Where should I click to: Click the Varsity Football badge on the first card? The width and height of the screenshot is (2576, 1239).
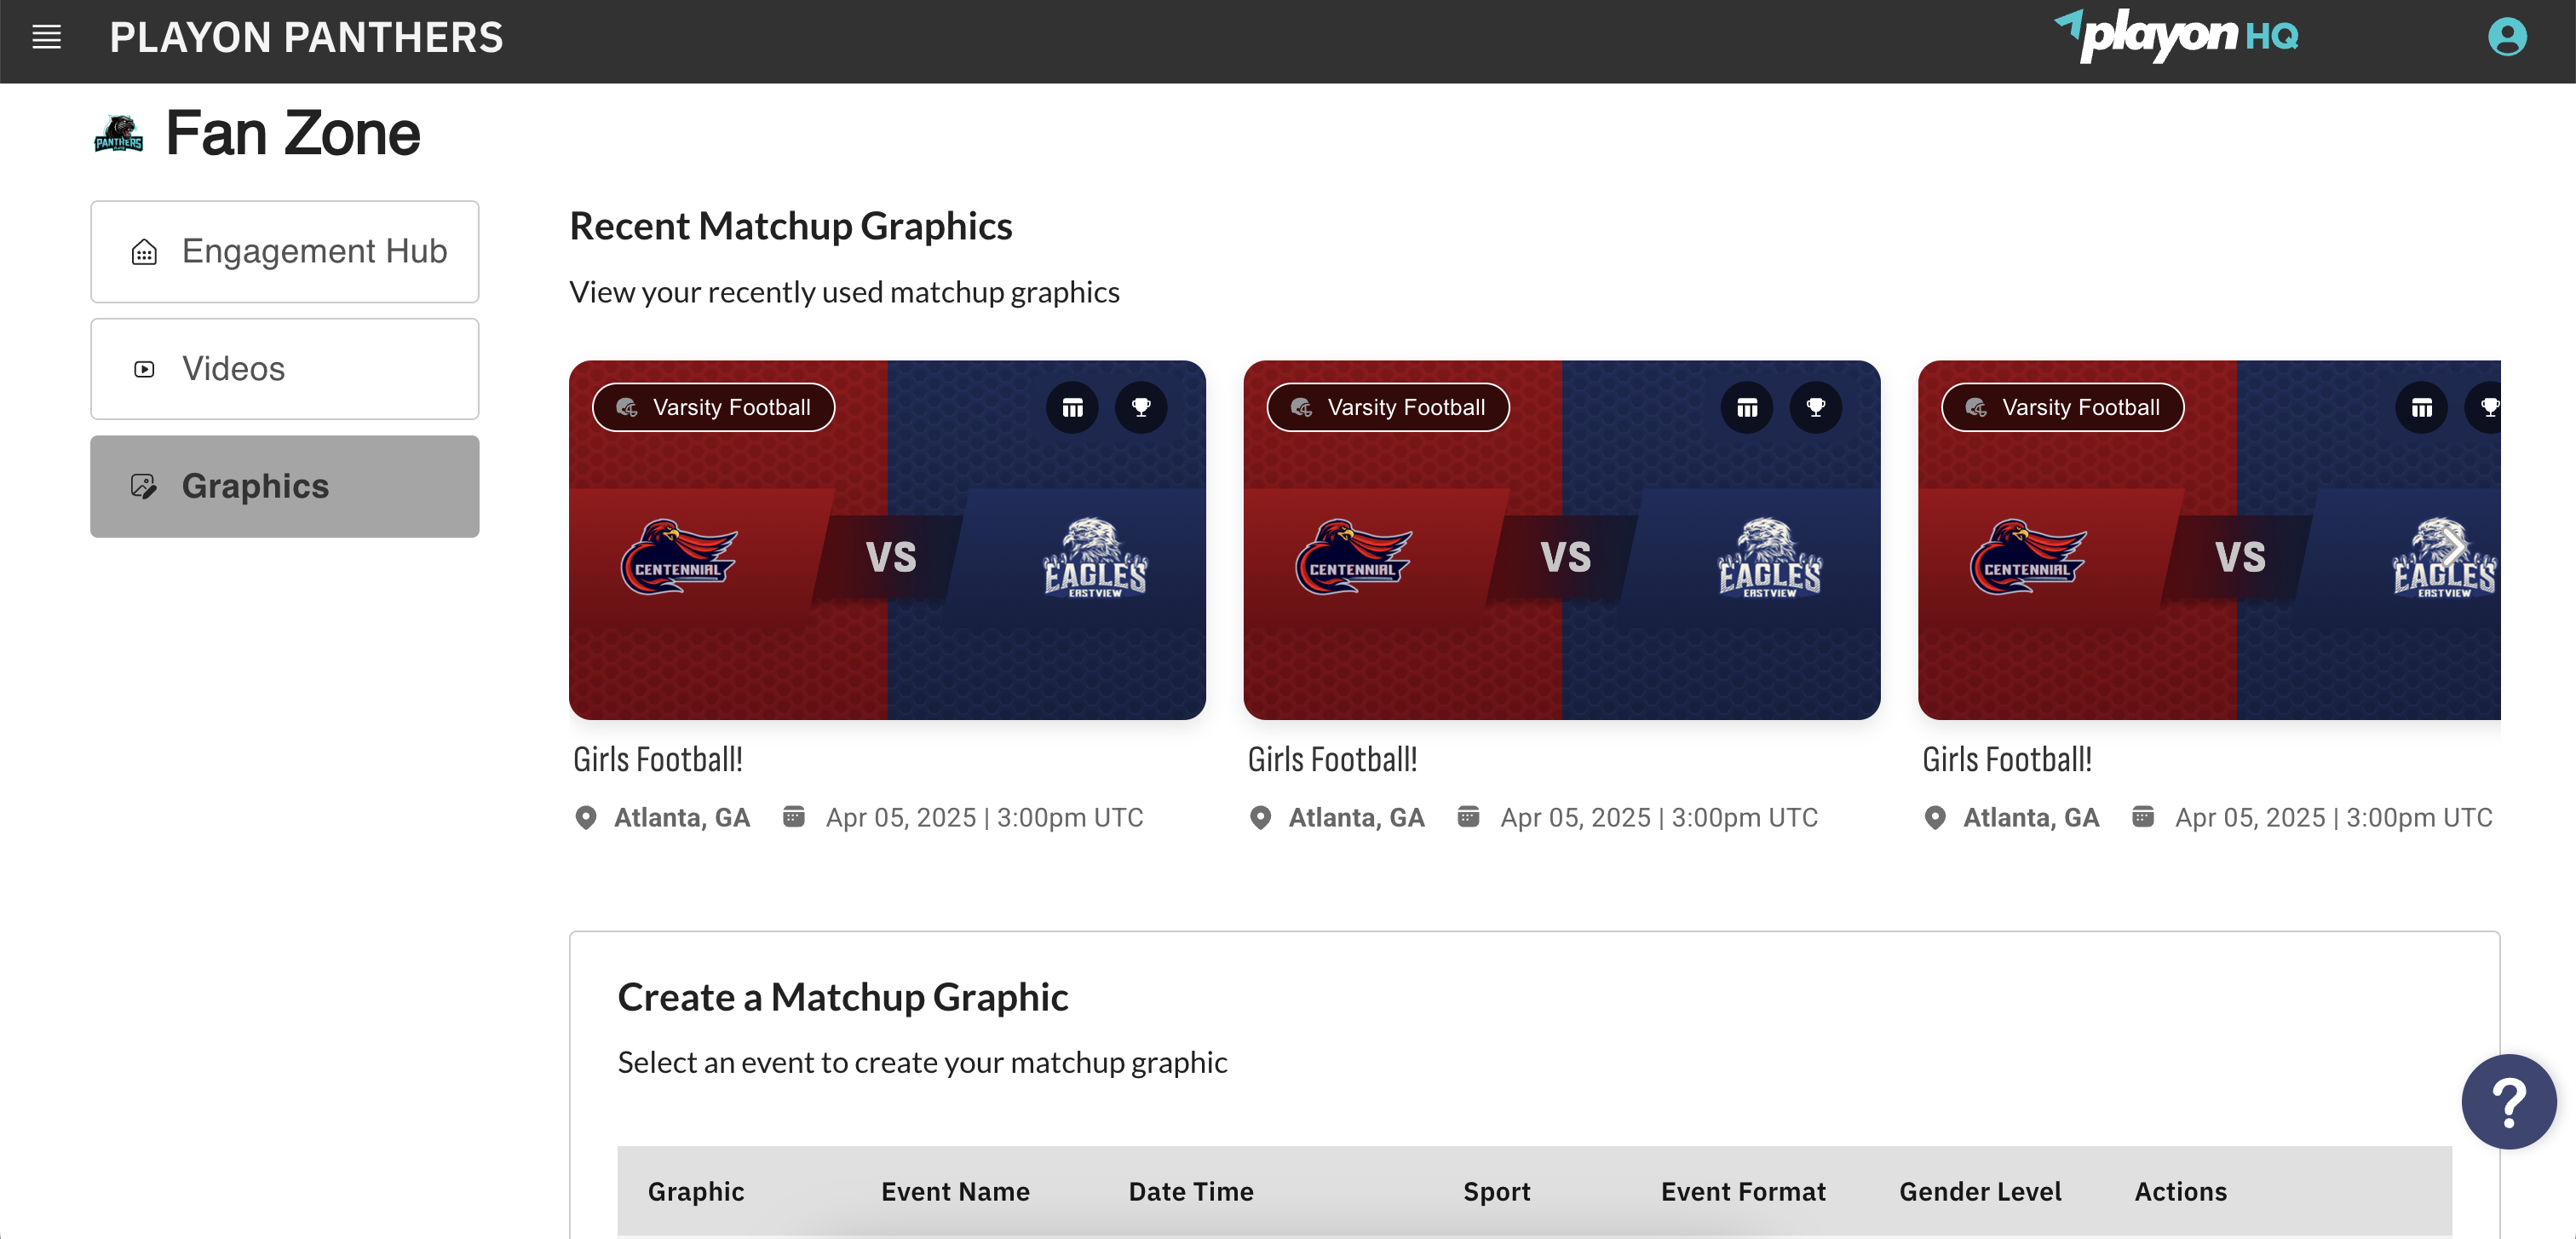pos(714,407)
